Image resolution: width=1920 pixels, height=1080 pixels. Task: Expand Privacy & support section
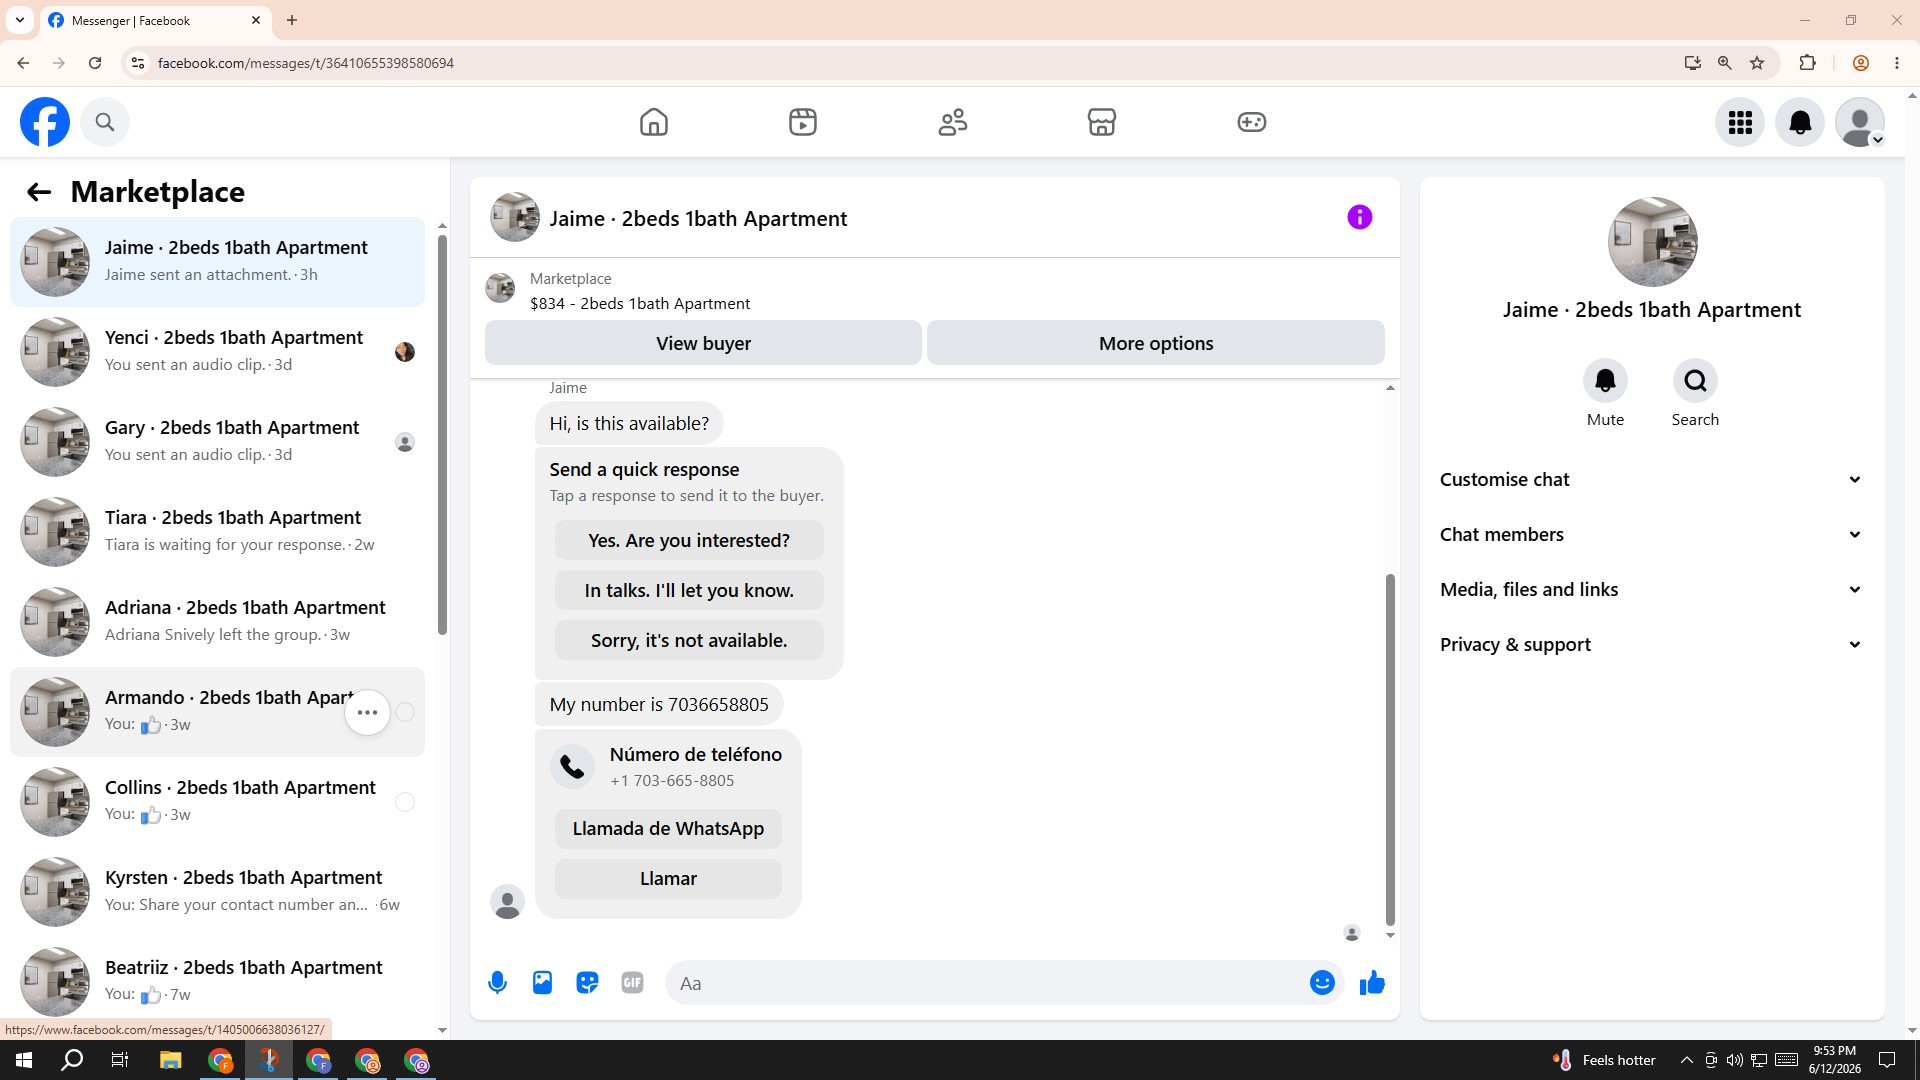pos(1652,645)
